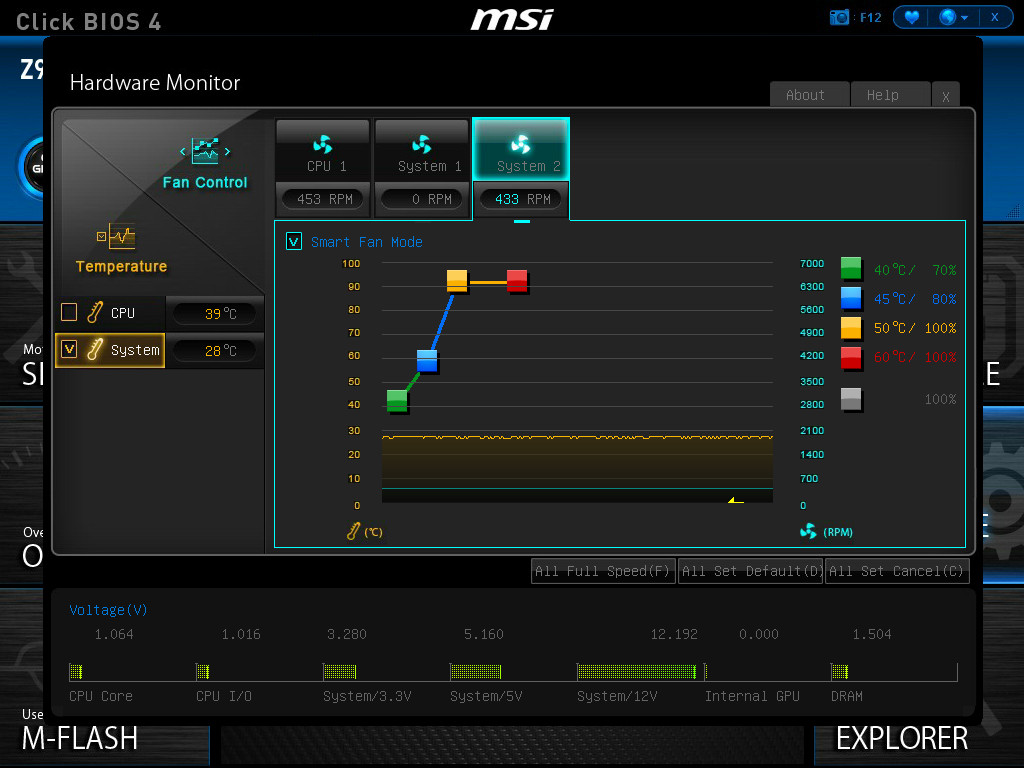Close Click BIOS 4 with top-right X

(995, 17)
